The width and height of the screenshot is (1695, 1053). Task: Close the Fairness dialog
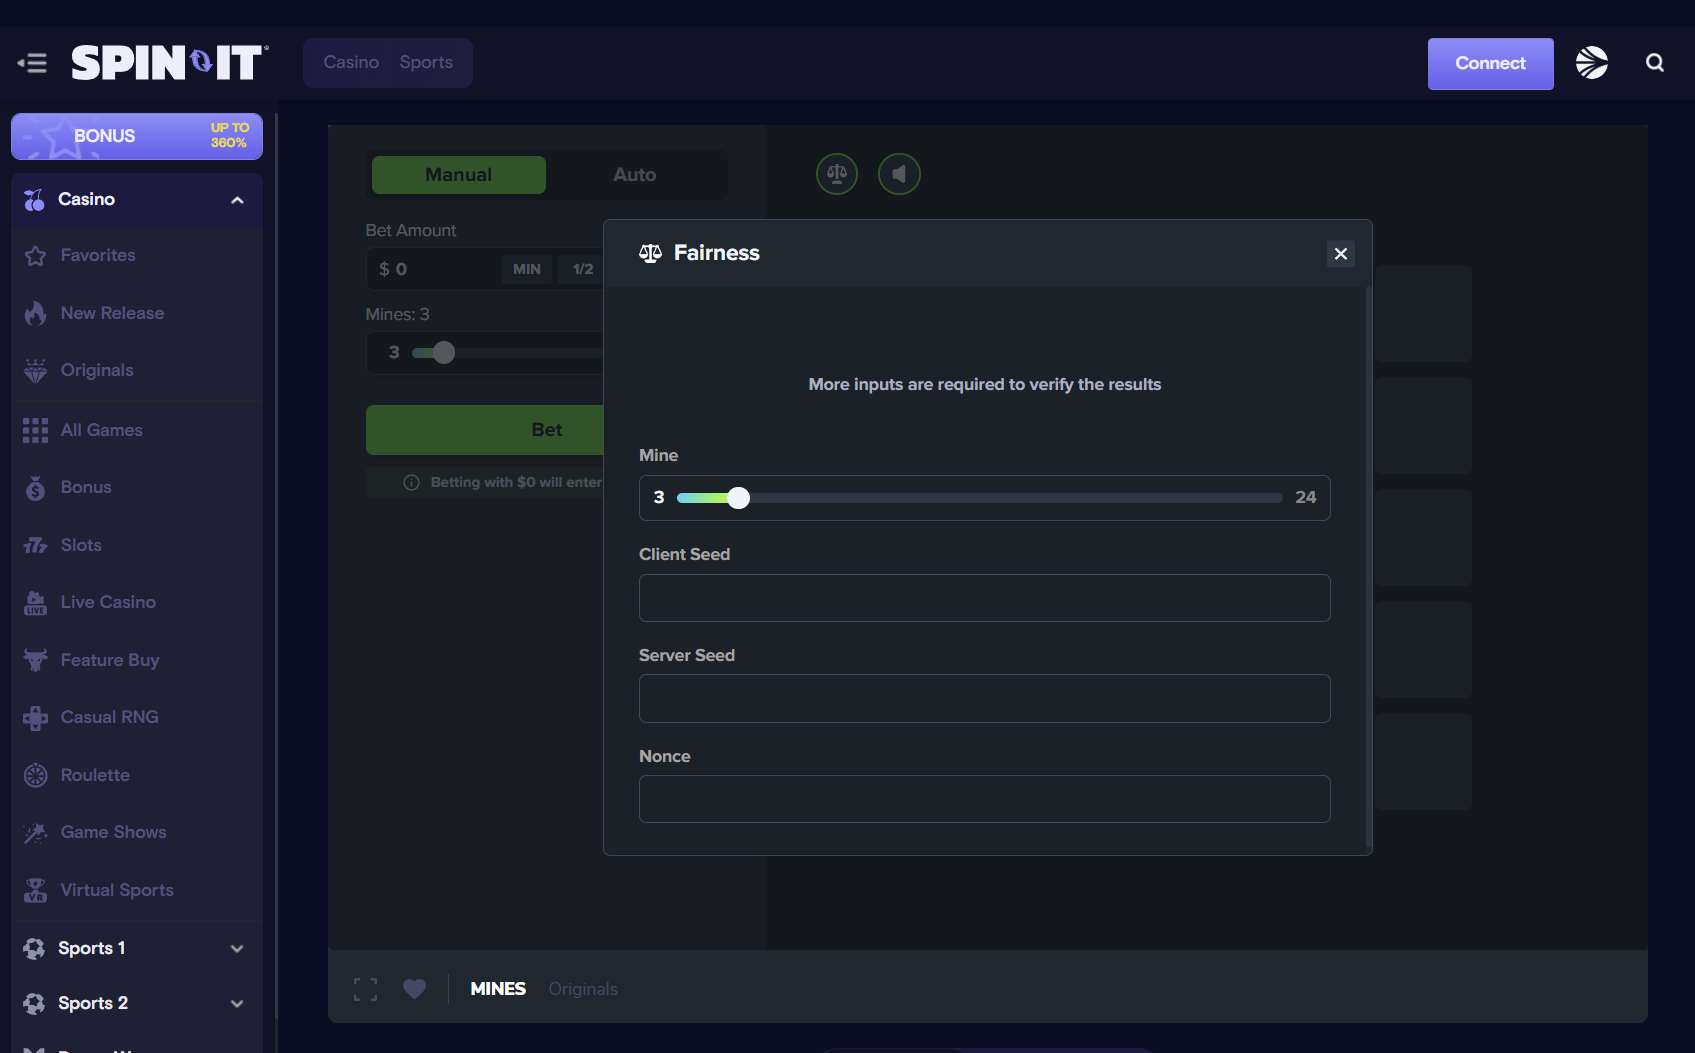point(1340,254)
